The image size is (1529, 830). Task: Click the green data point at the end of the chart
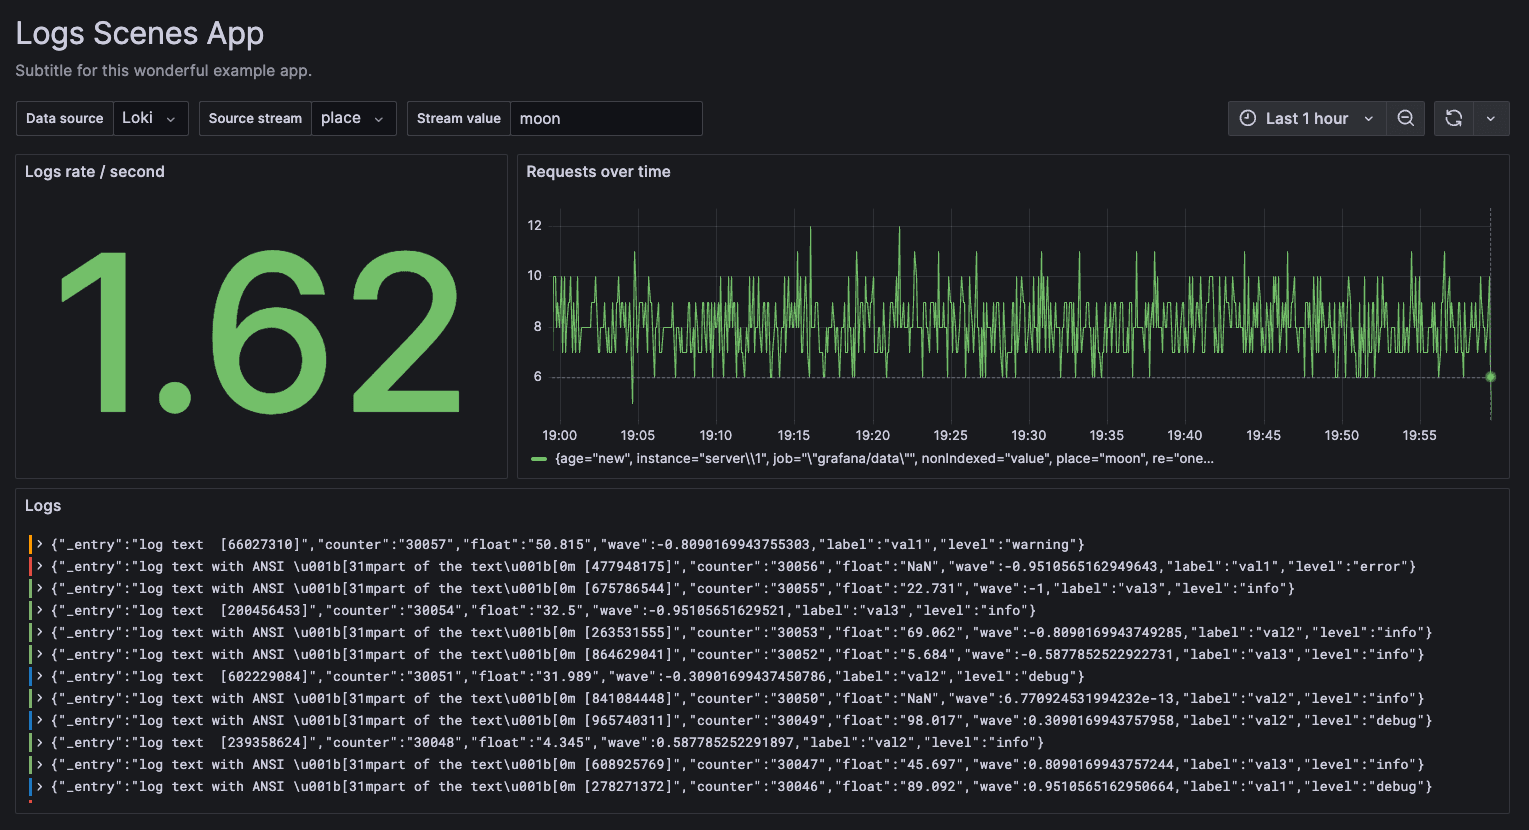tap(1490, 377)
